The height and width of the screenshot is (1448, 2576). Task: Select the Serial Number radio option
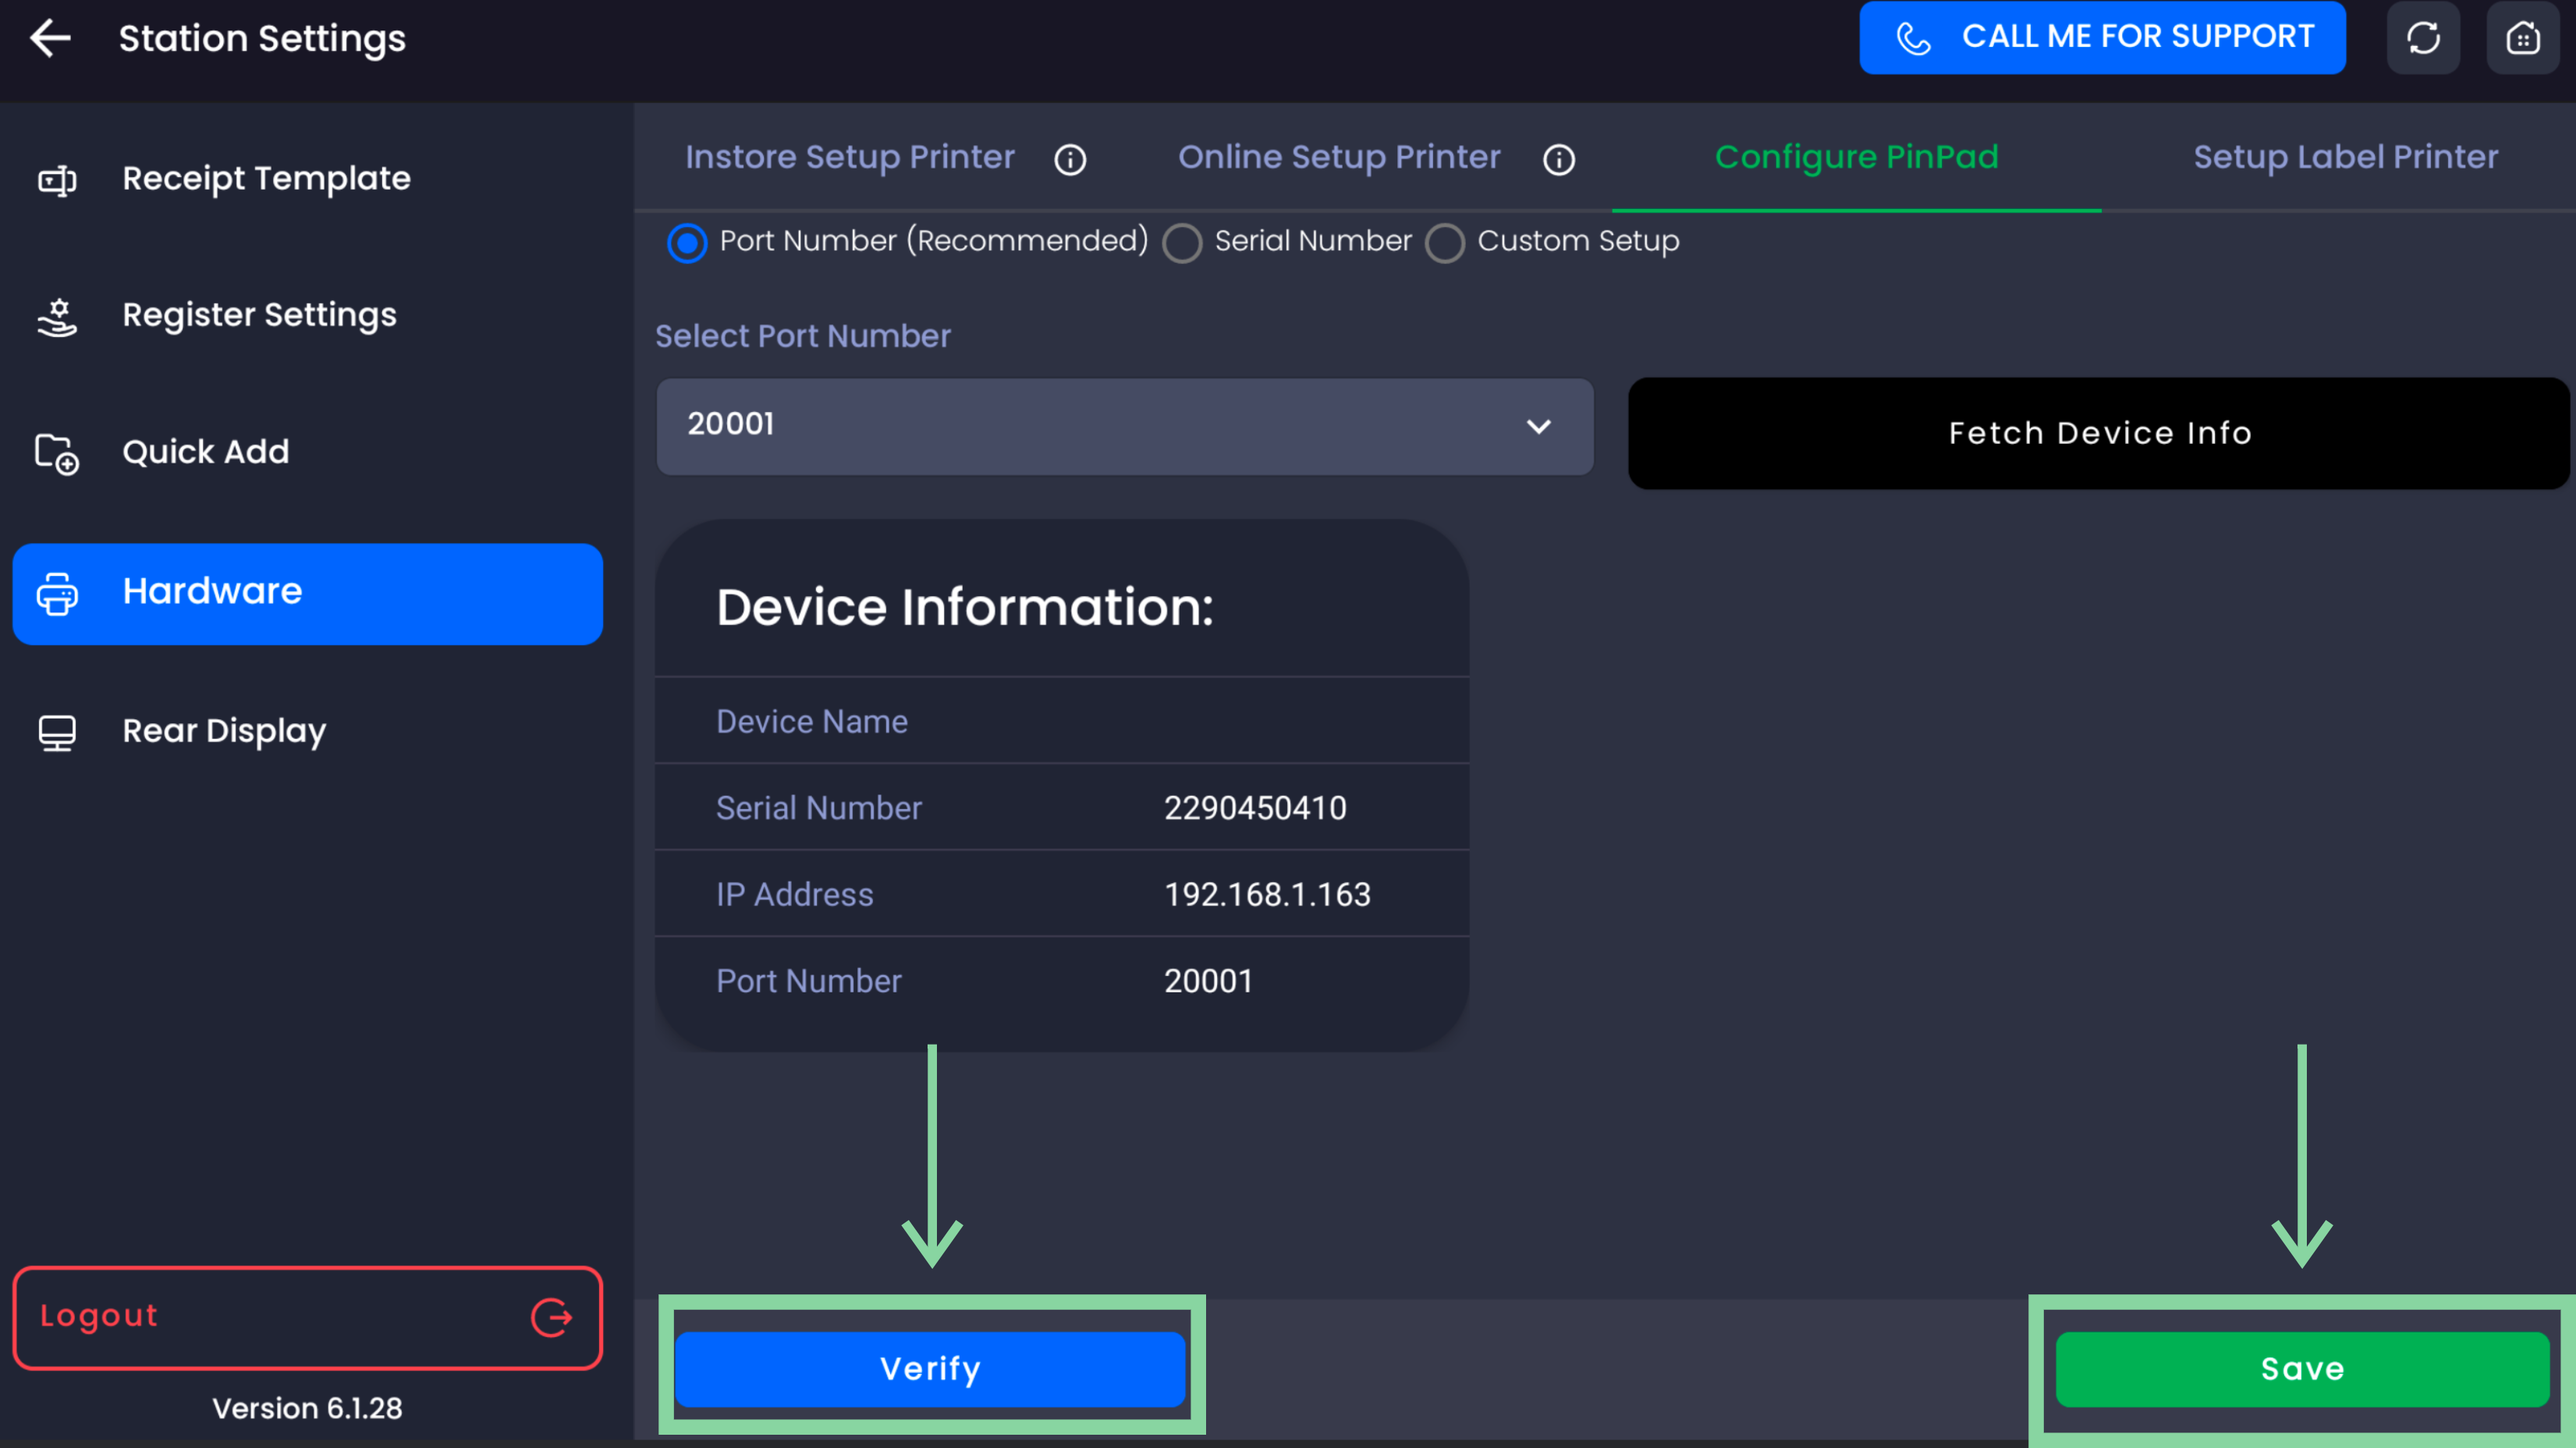pos(1182,243)
